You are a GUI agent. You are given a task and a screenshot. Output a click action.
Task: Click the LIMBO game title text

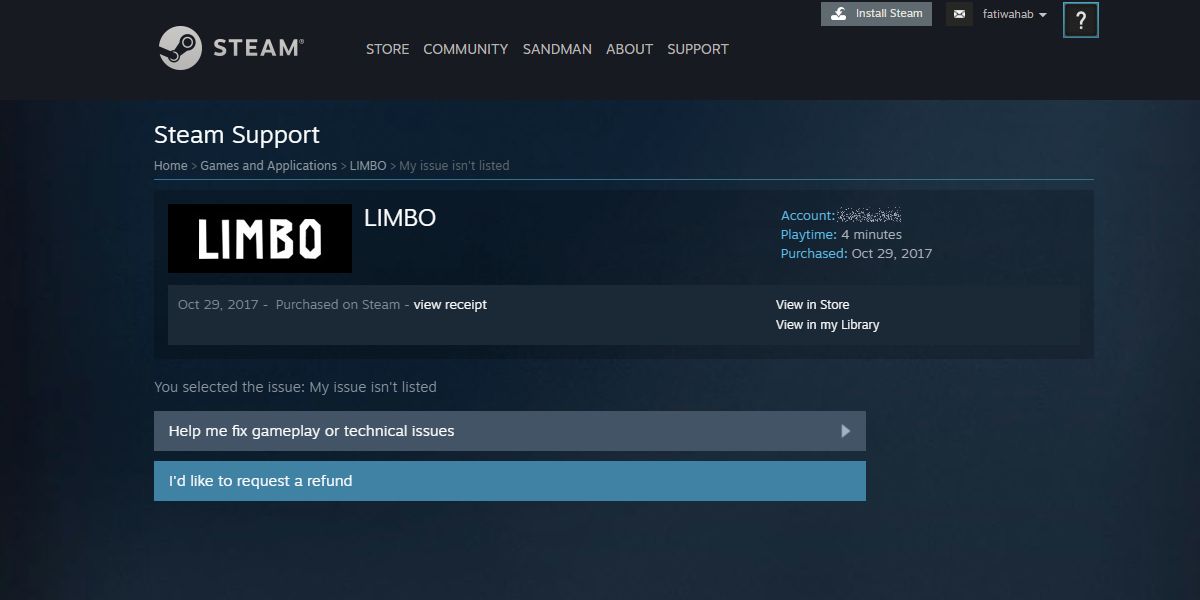[400, 218]
